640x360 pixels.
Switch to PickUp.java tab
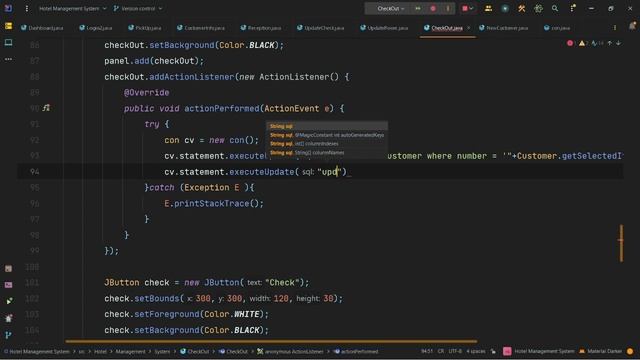click(x=145, y=28)
